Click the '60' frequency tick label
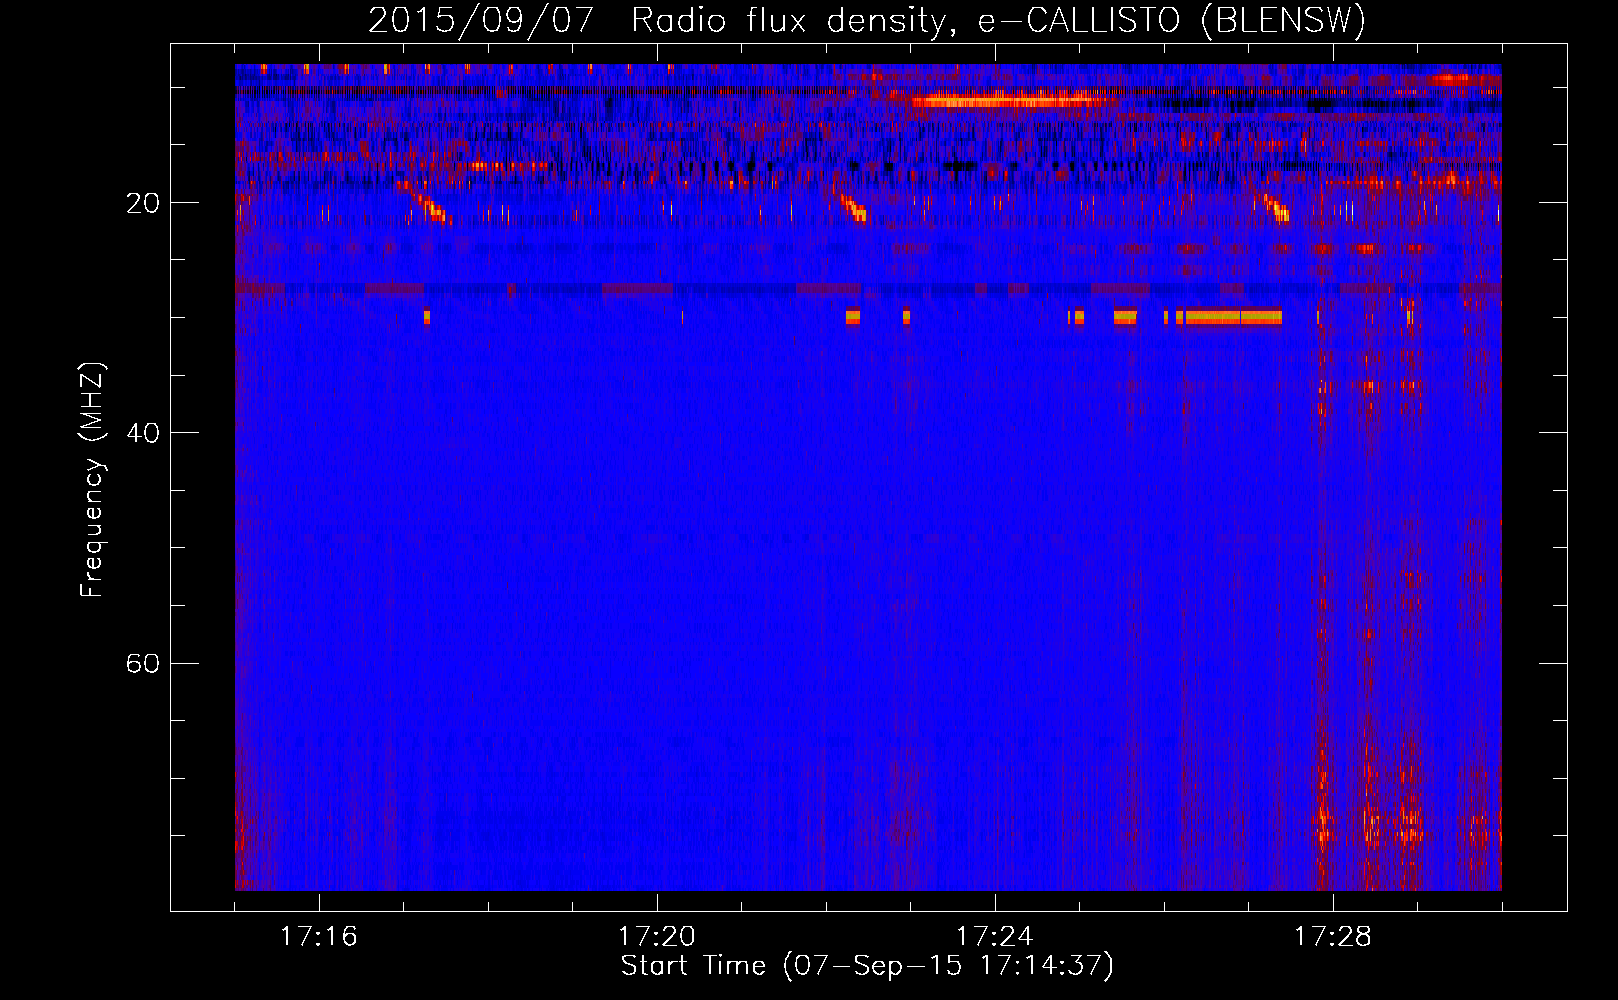Screen dimensions: 1618x1000 [x=143, y=663]
